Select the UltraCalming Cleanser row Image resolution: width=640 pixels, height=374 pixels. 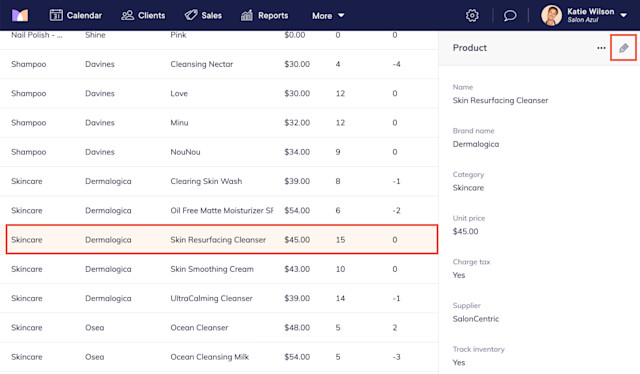tap(219, 298)
